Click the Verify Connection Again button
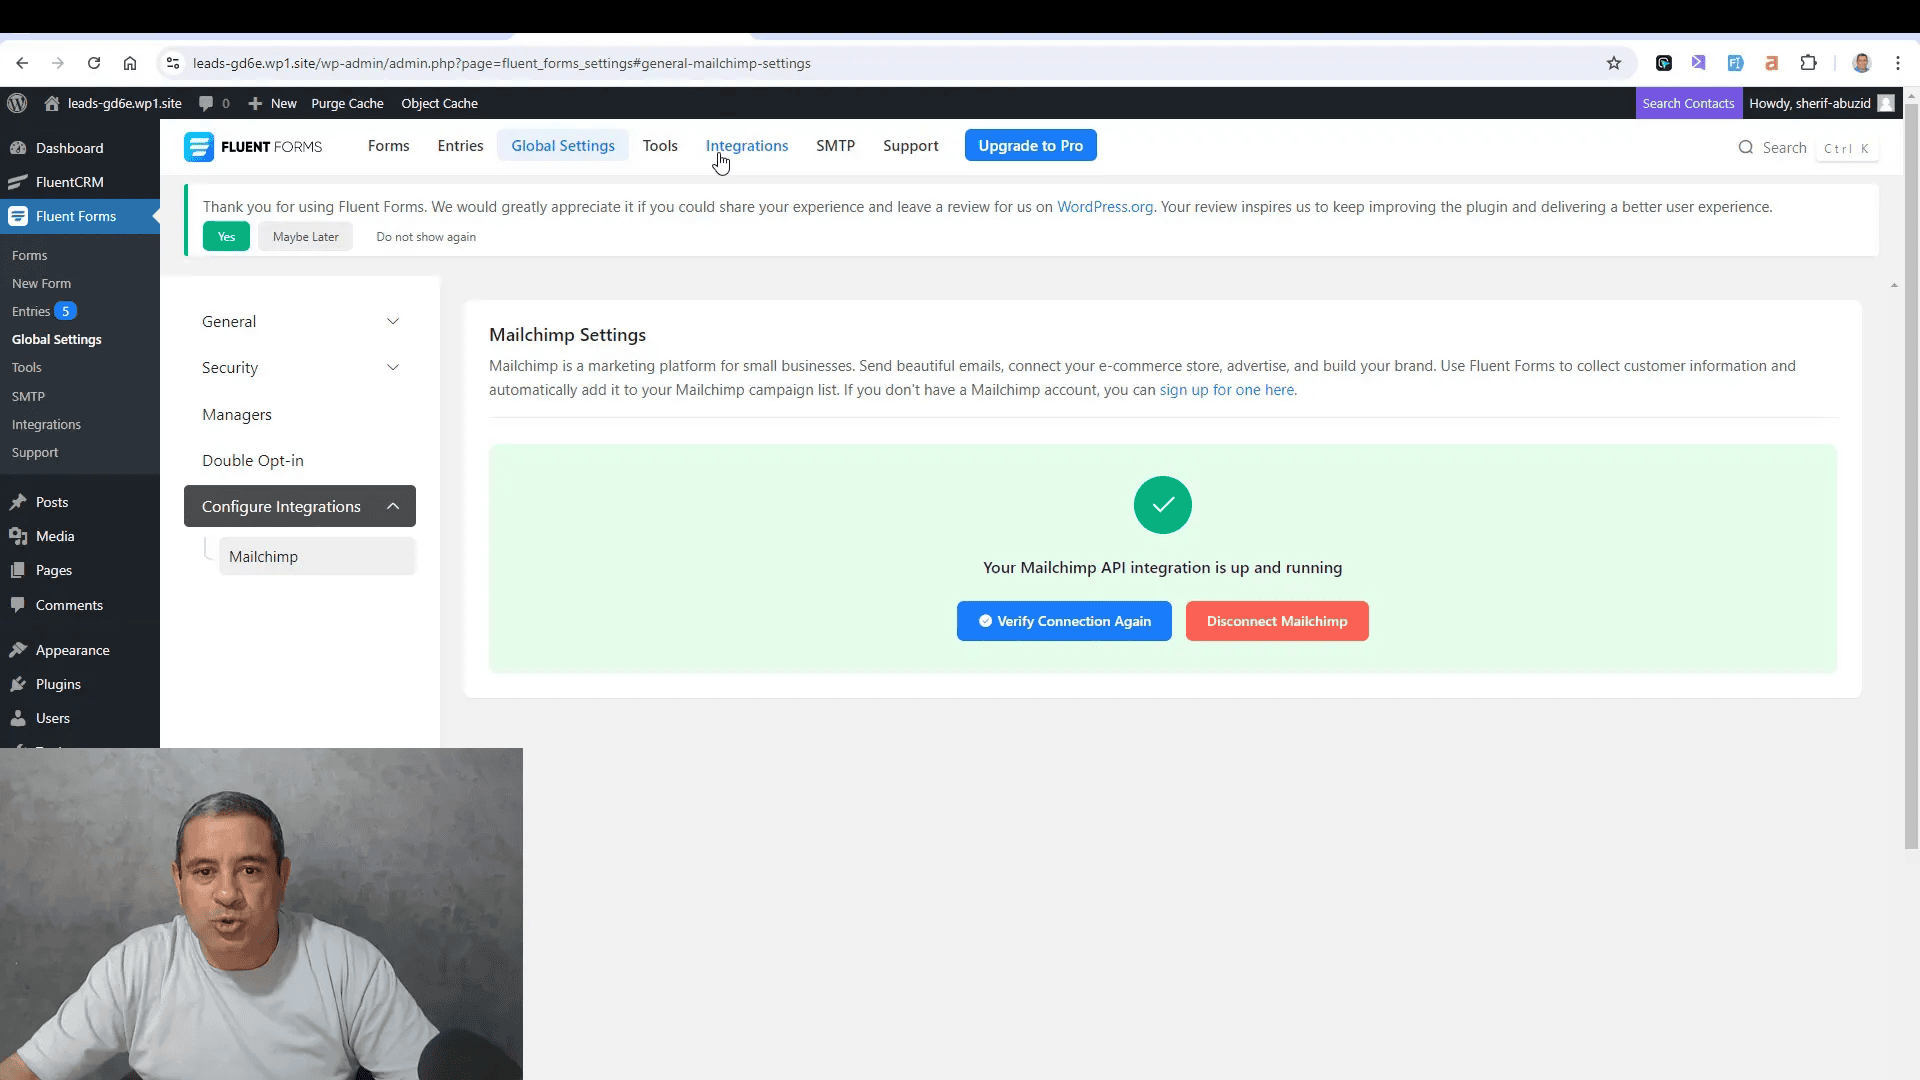 click(x=1064, y=621)
